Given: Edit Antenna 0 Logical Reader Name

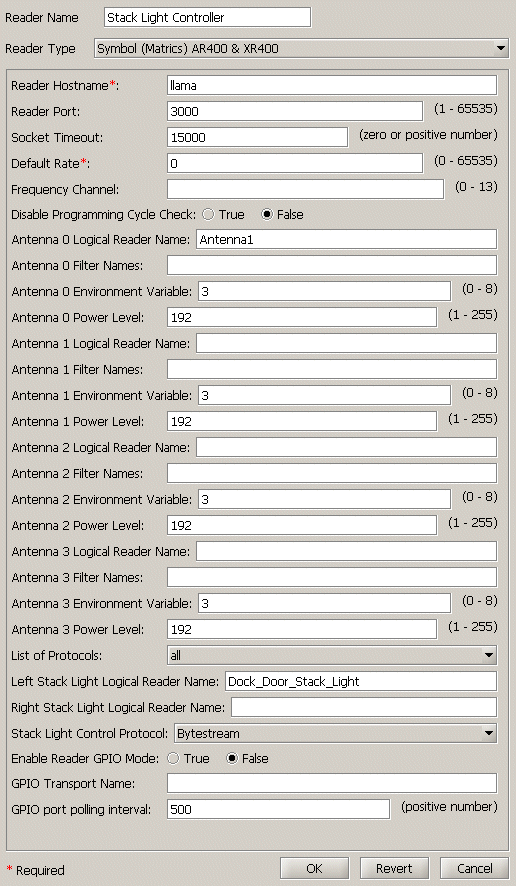Looking at the screenshot, I should 347,240.
